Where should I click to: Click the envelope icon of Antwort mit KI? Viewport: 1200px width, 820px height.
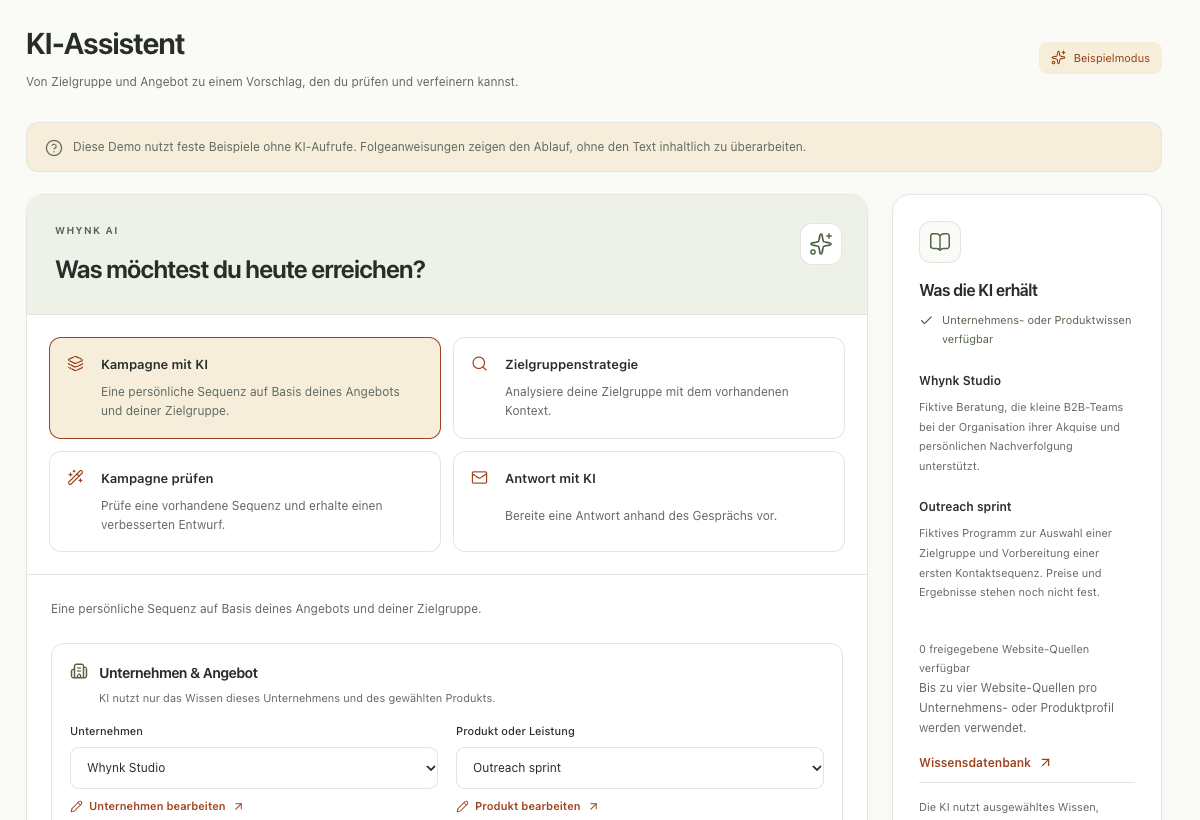480,478
